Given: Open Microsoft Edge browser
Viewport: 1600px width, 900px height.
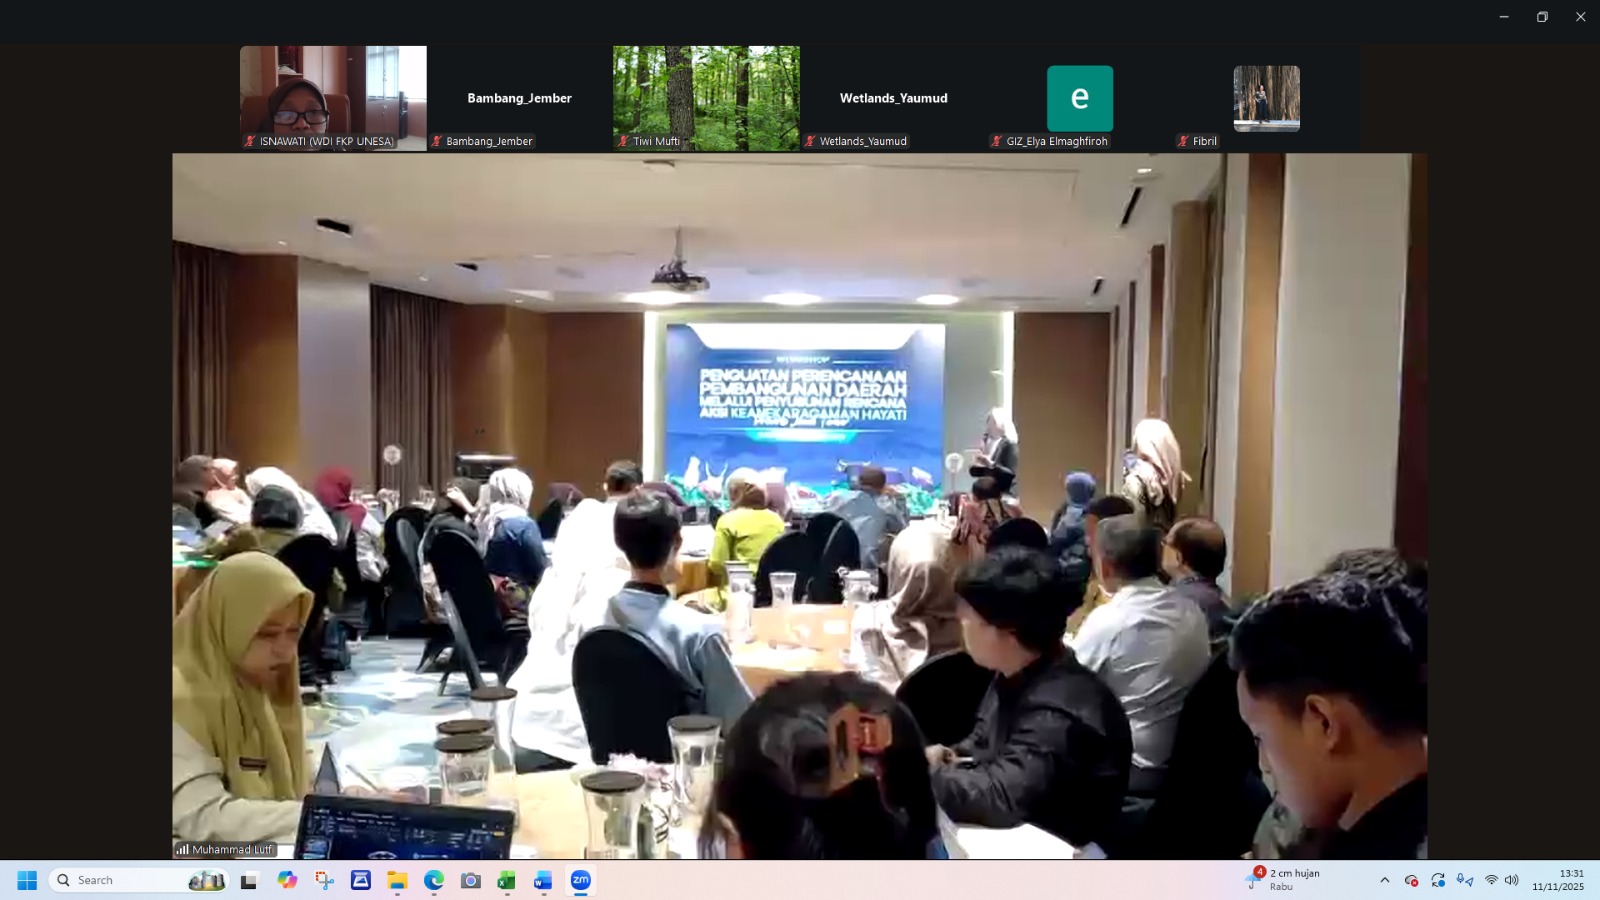Looking at the screenshot, I should tap(433, 880).
